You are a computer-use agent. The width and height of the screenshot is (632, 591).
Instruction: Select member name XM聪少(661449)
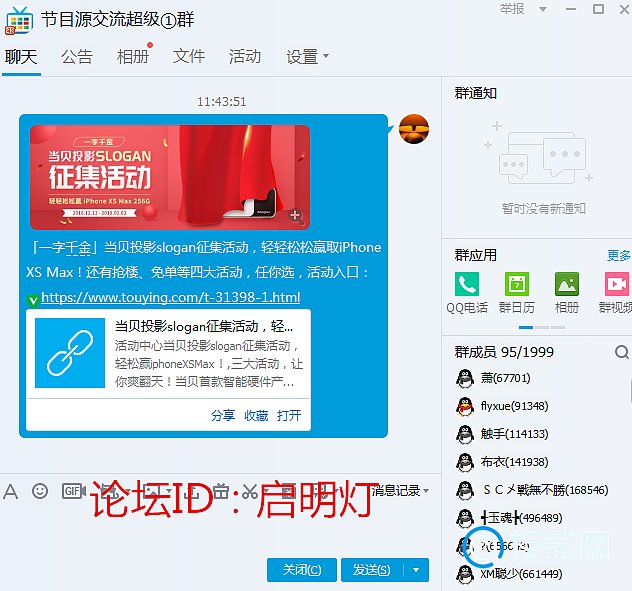(x=521, y=574)
